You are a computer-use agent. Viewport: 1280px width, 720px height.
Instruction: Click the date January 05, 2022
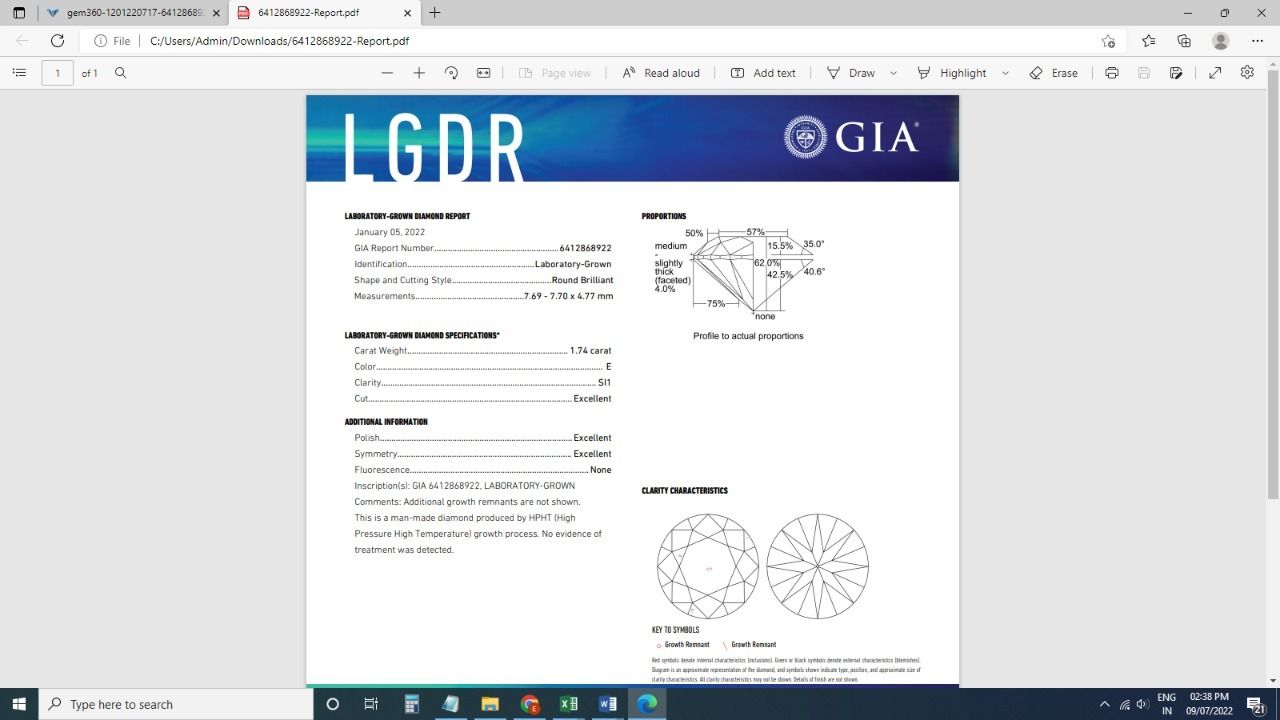point(390,232)
